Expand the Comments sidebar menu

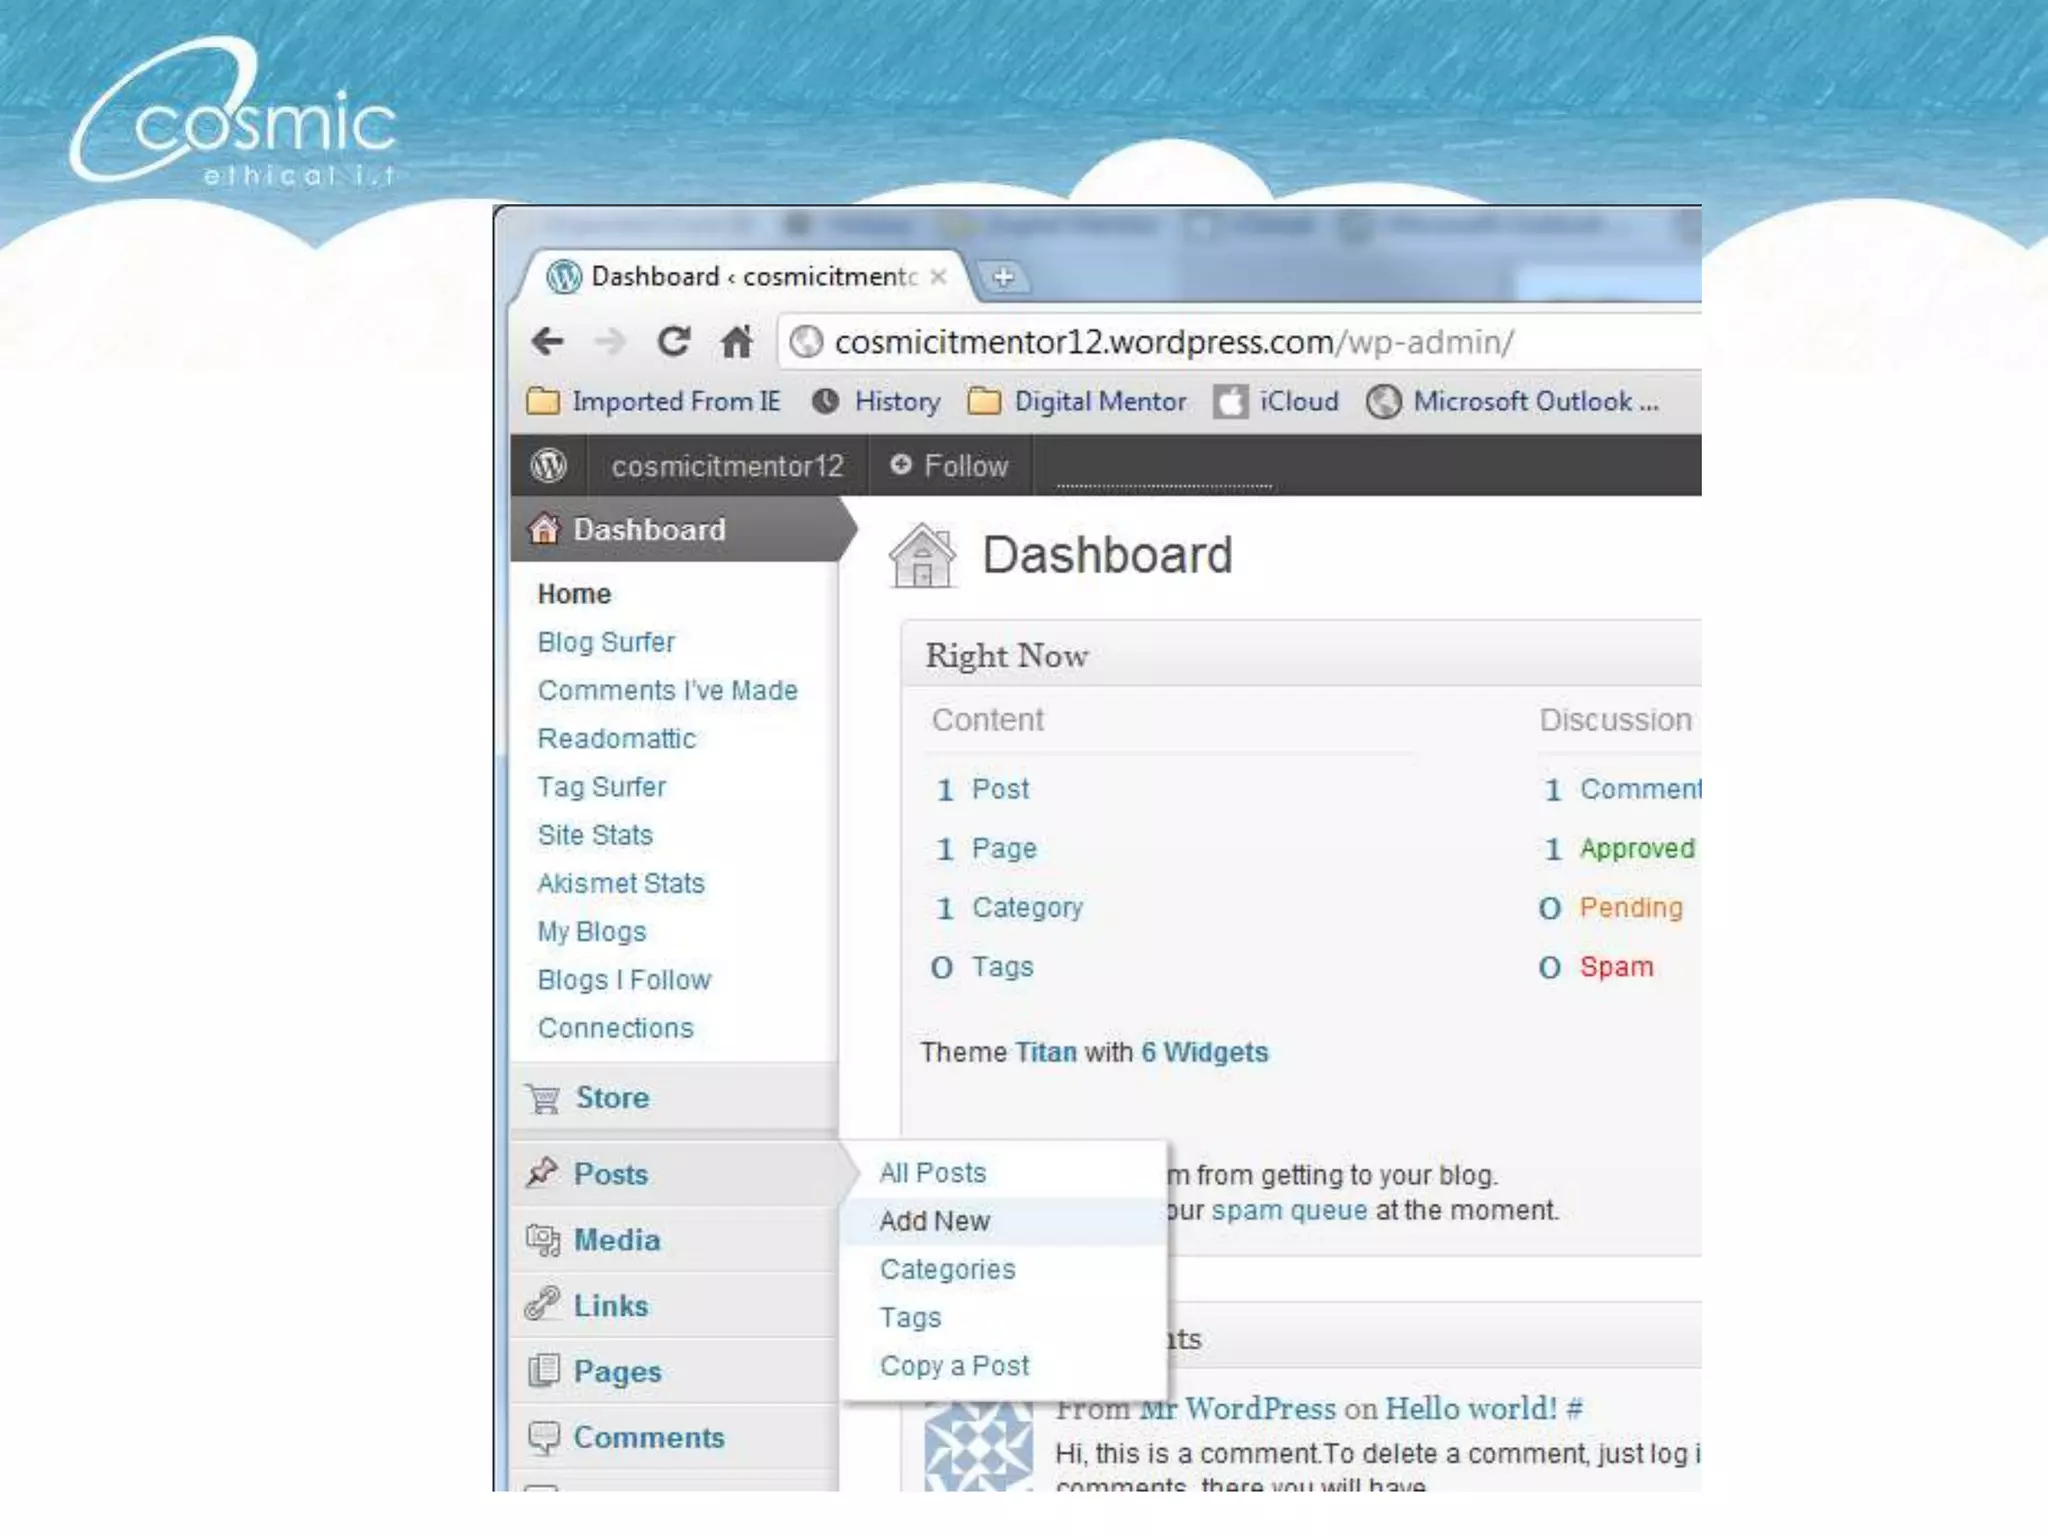pos(648,1437)
